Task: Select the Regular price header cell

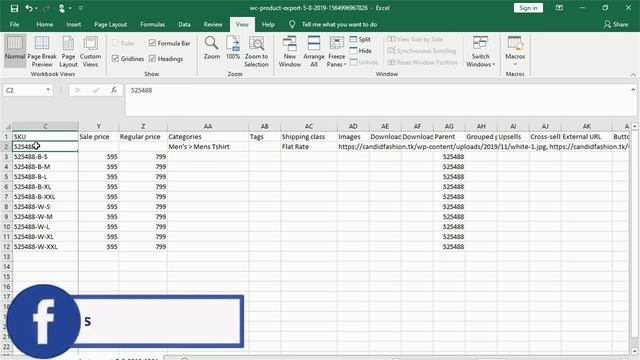Action: (143, 137)
